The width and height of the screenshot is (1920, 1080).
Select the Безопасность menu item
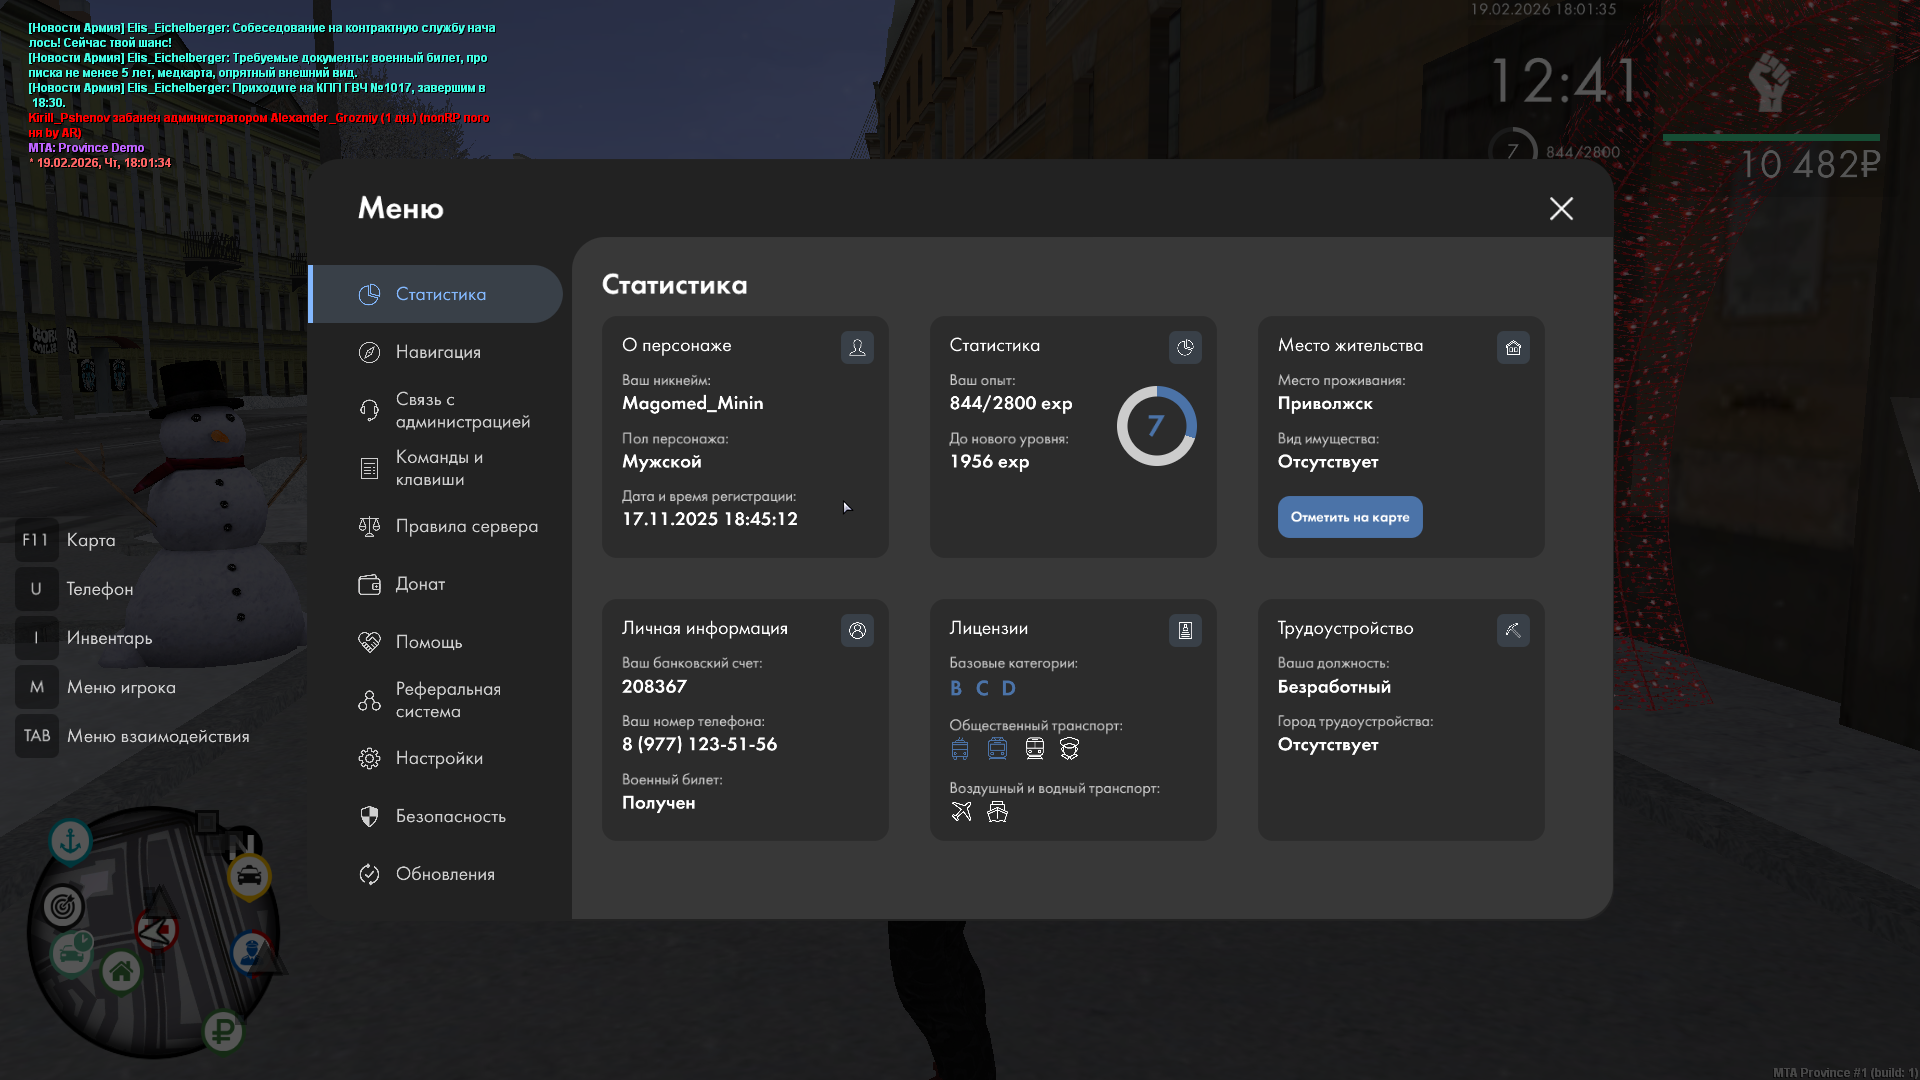click(450, 816)
